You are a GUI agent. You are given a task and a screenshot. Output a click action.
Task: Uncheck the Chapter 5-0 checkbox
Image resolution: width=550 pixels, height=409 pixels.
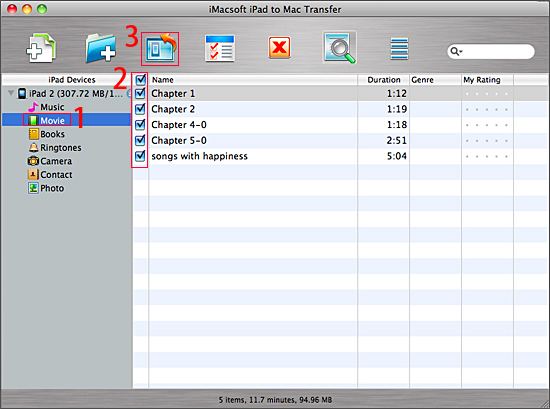click(x=140, y=140)
